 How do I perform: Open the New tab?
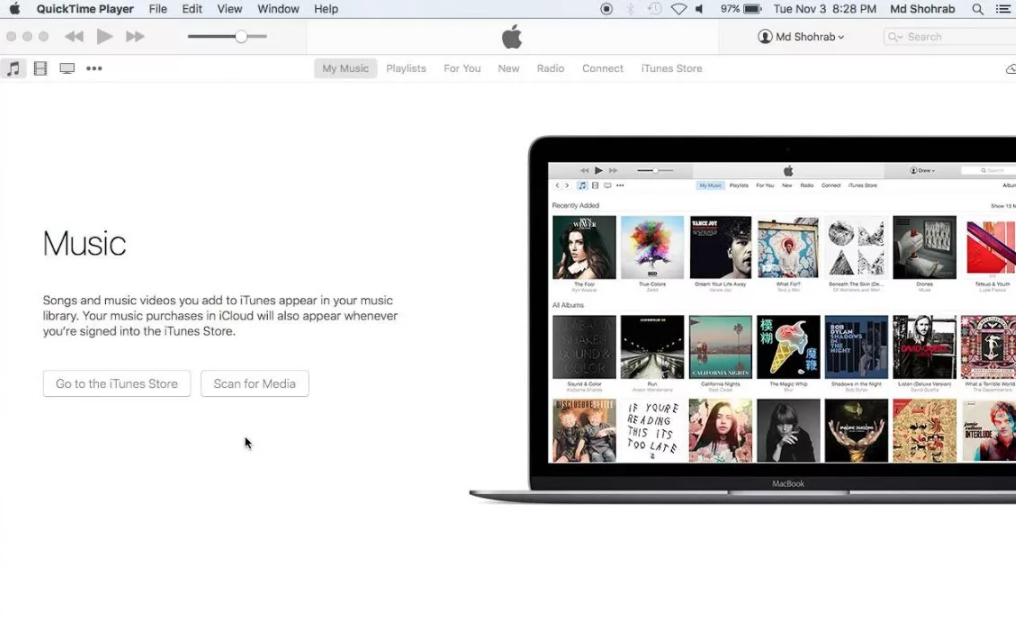(x=509, y=69)
